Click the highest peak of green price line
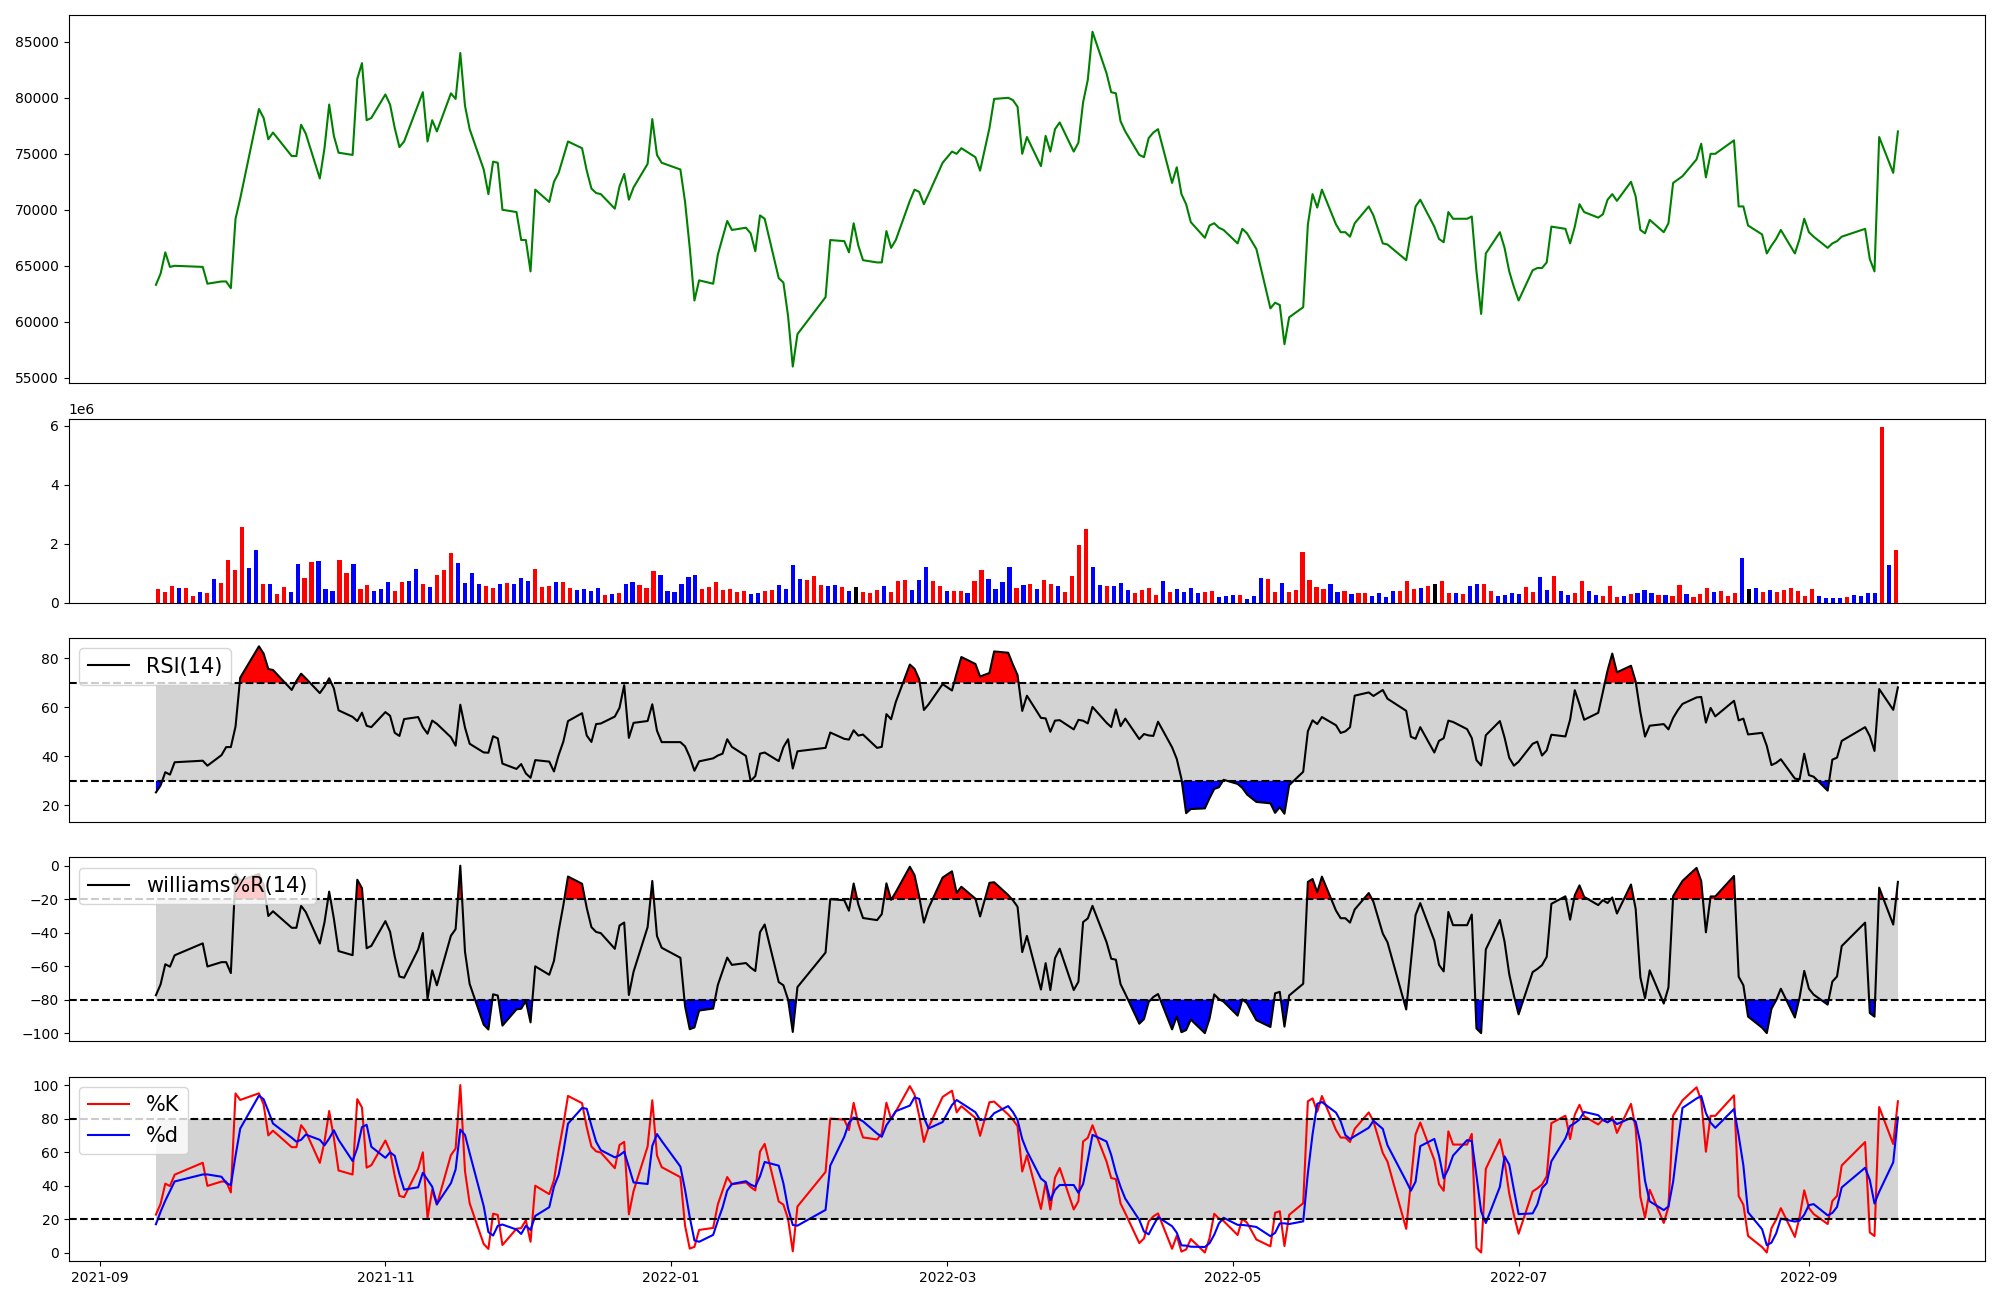 click(1092, 32)
